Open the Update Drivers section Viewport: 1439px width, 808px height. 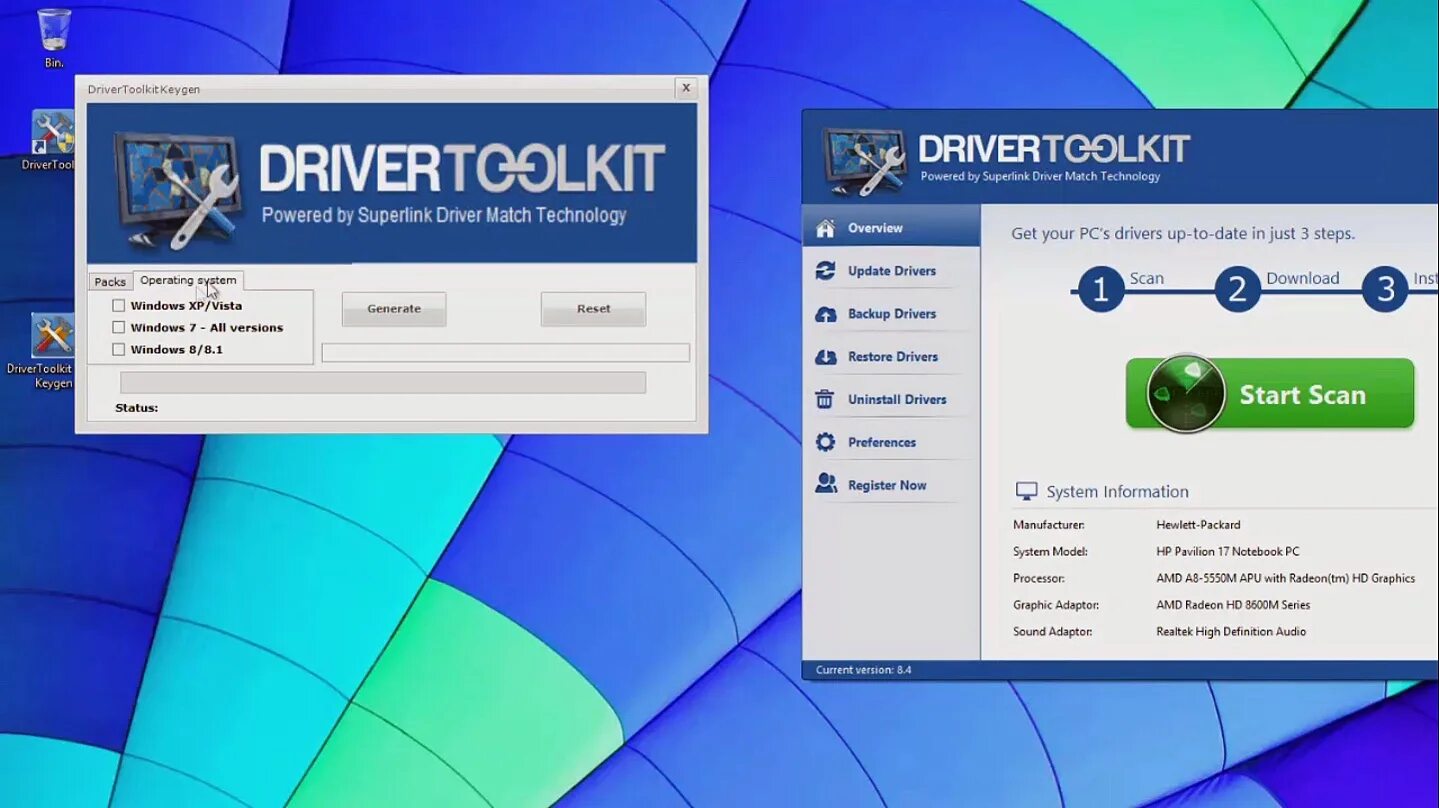pyautogui.click(x=890, y=271)
